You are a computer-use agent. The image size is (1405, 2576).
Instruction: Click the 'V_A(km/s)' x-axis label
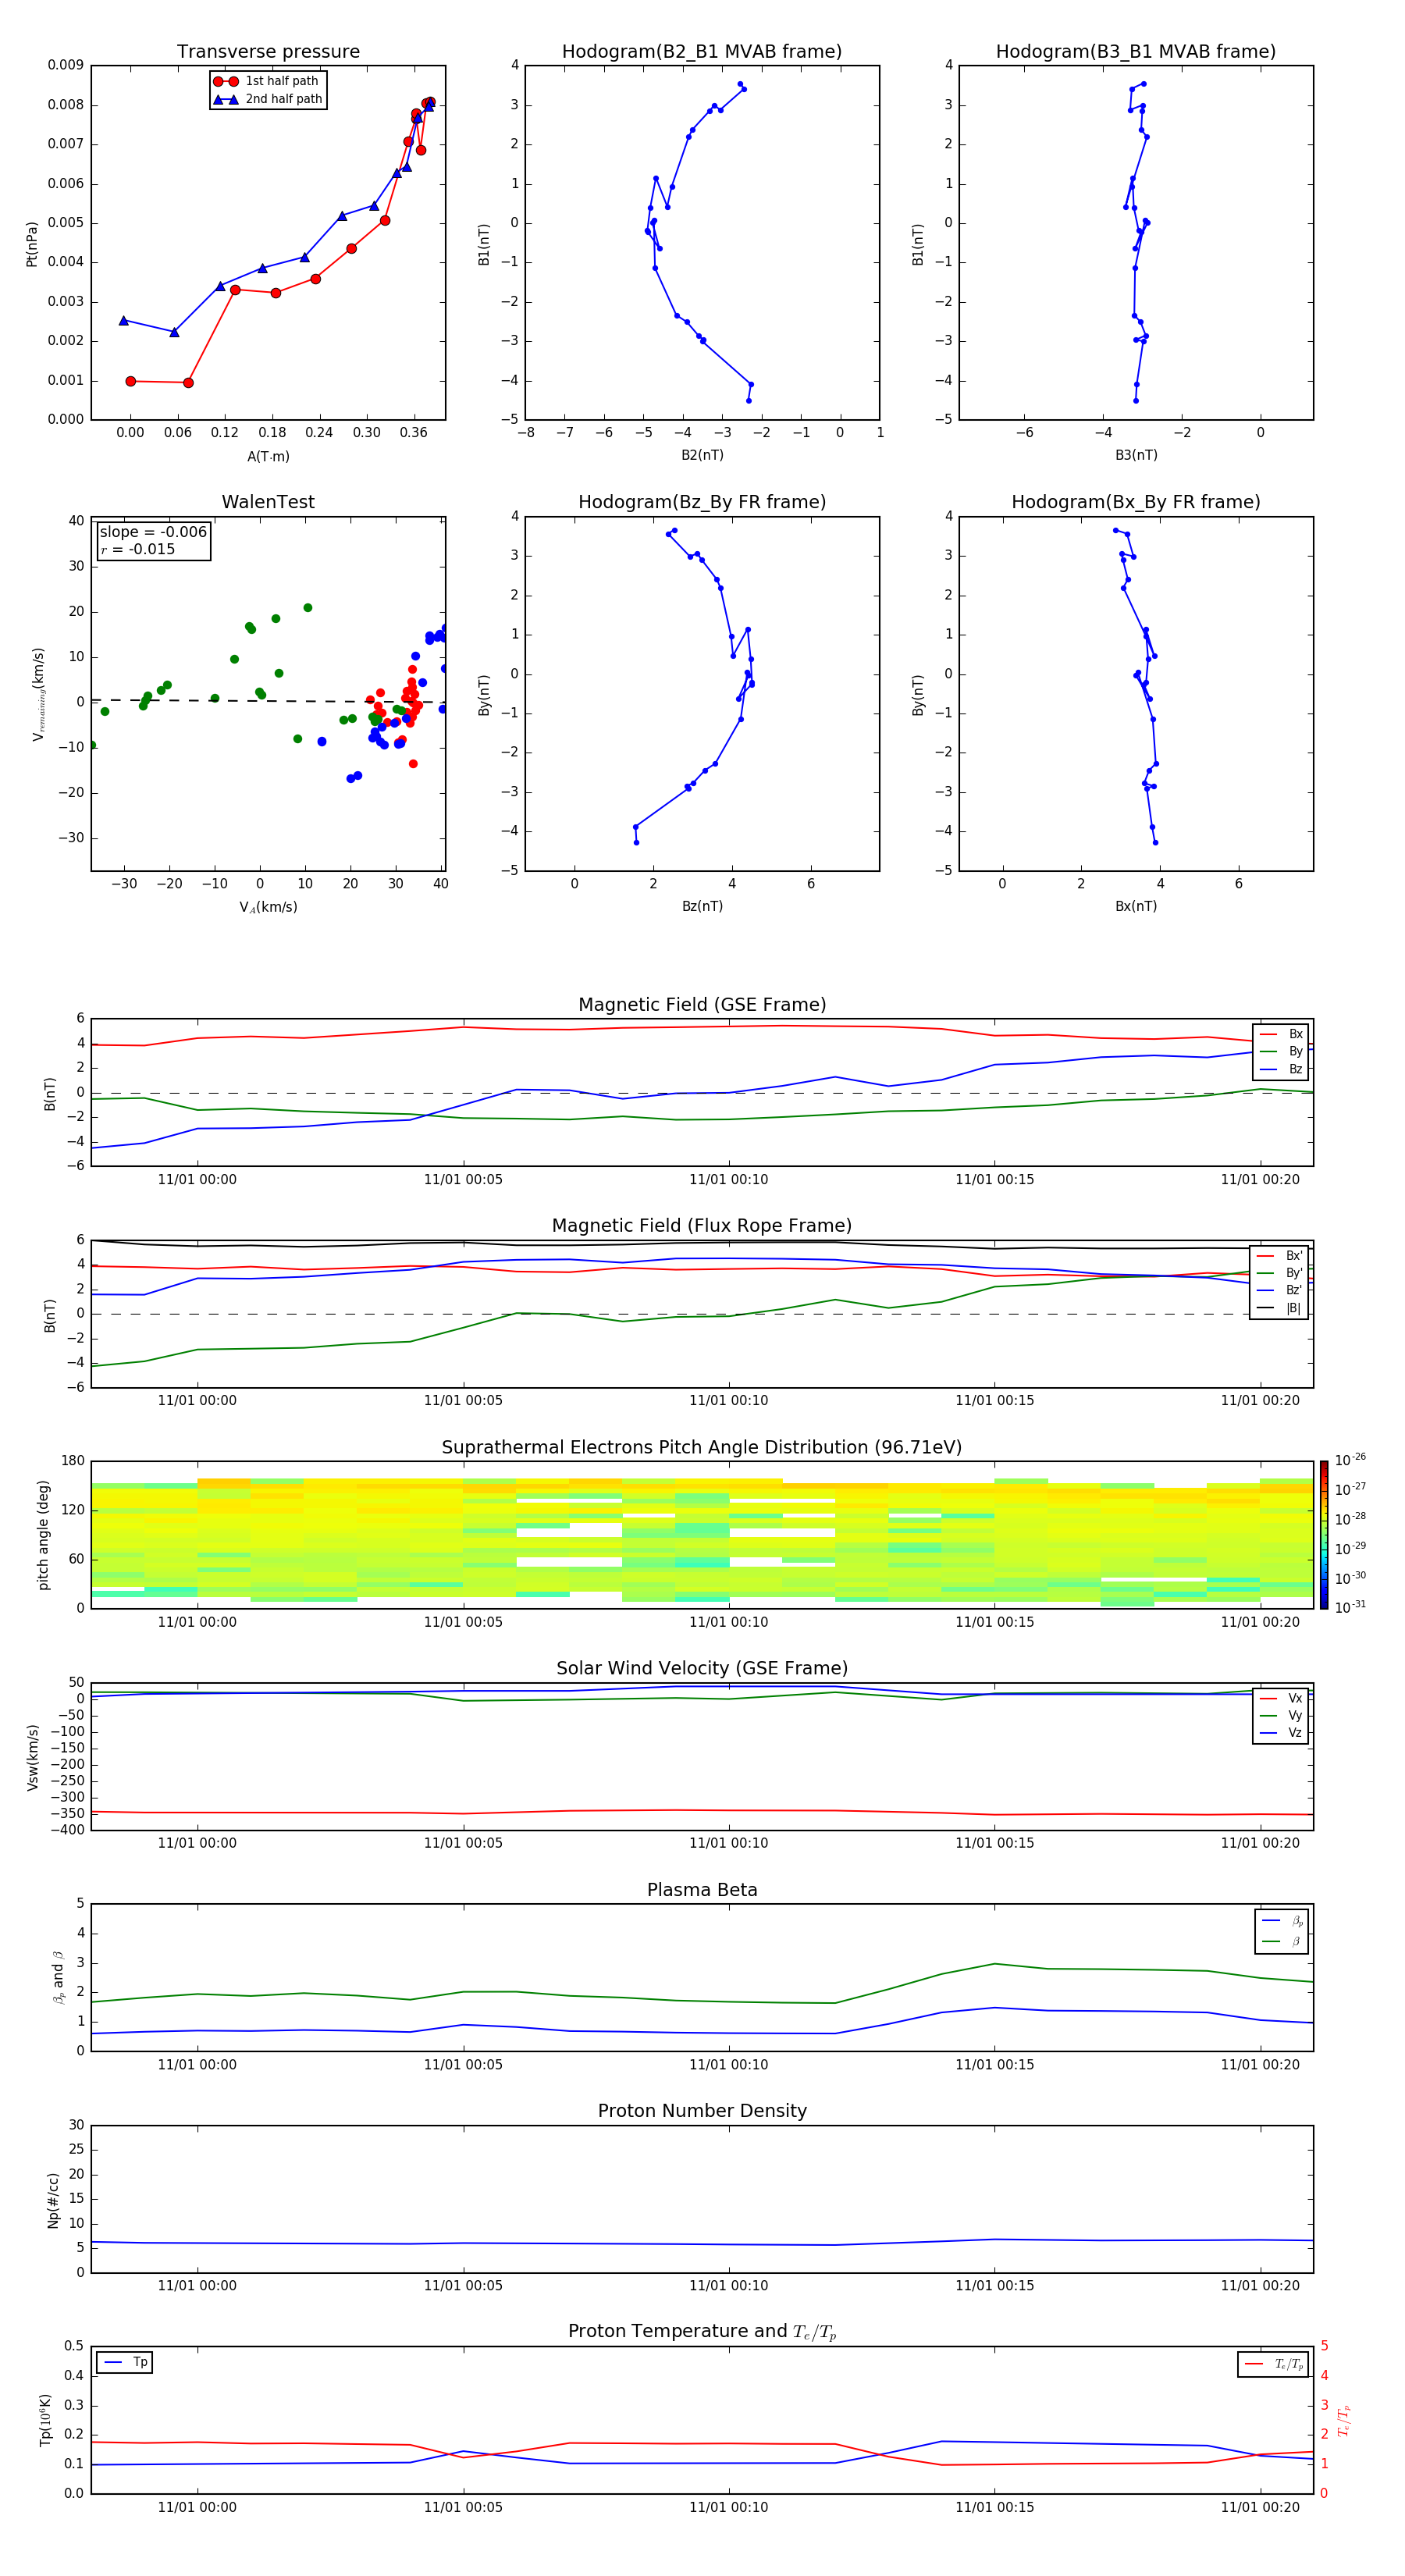pos(268,907)
